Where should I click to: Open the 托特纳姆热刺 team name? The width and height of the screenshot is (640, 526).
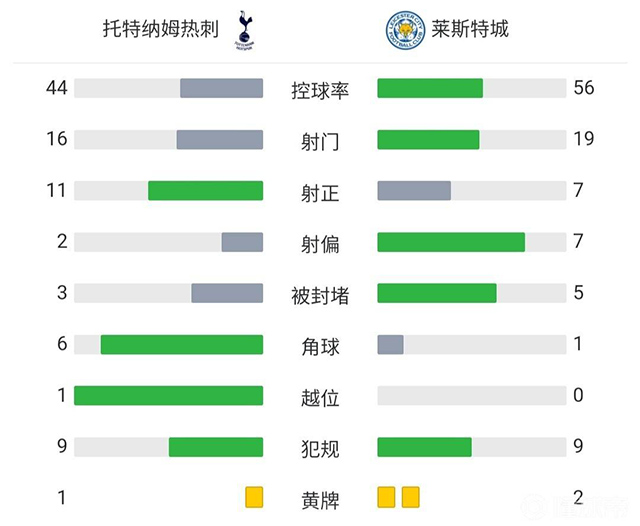pyautogui.click(x=161, y=29)
